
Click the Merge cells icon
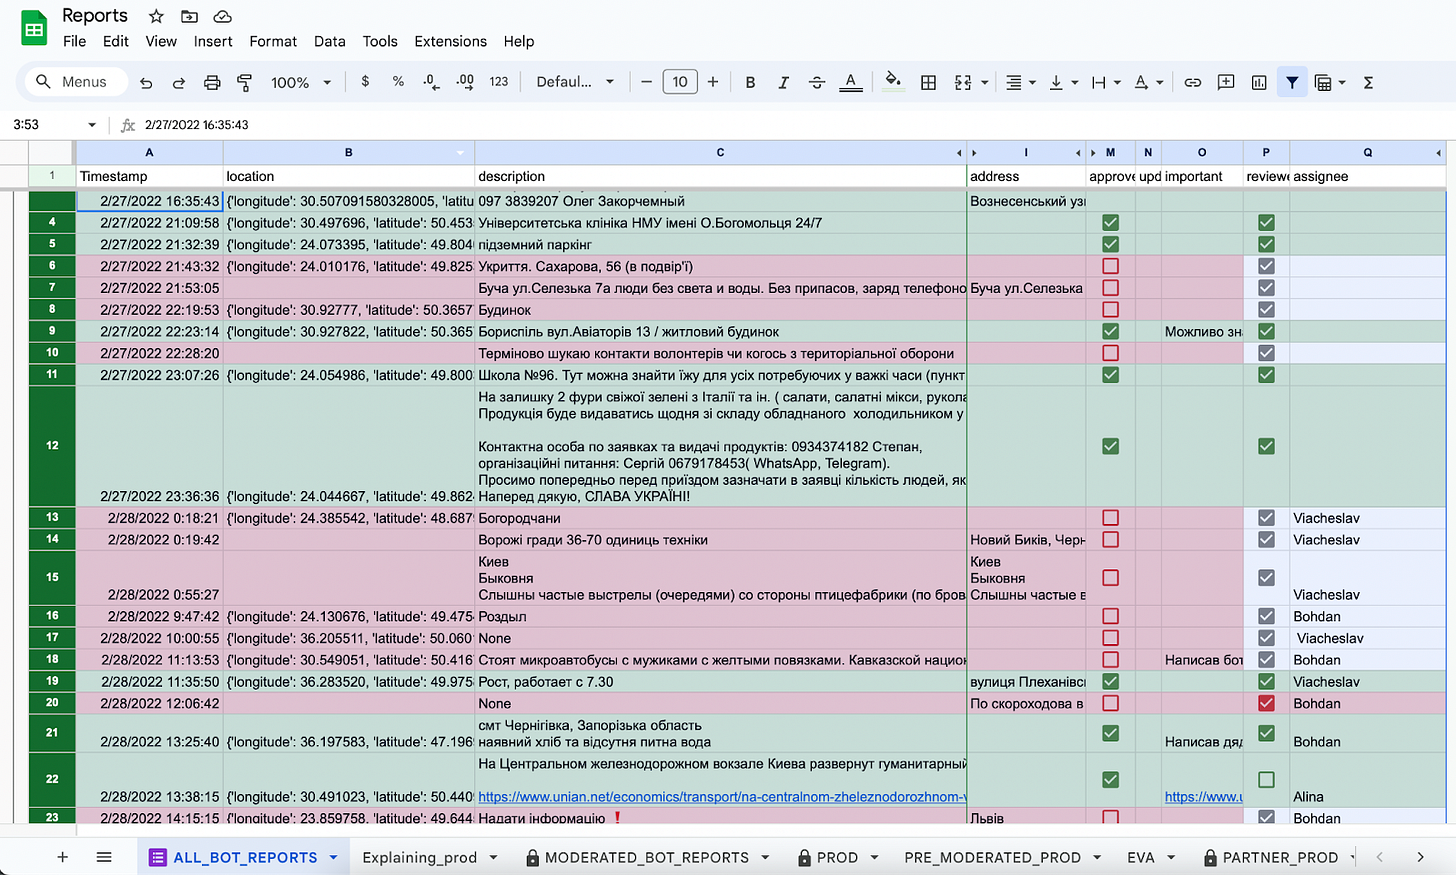click(963, 83)
